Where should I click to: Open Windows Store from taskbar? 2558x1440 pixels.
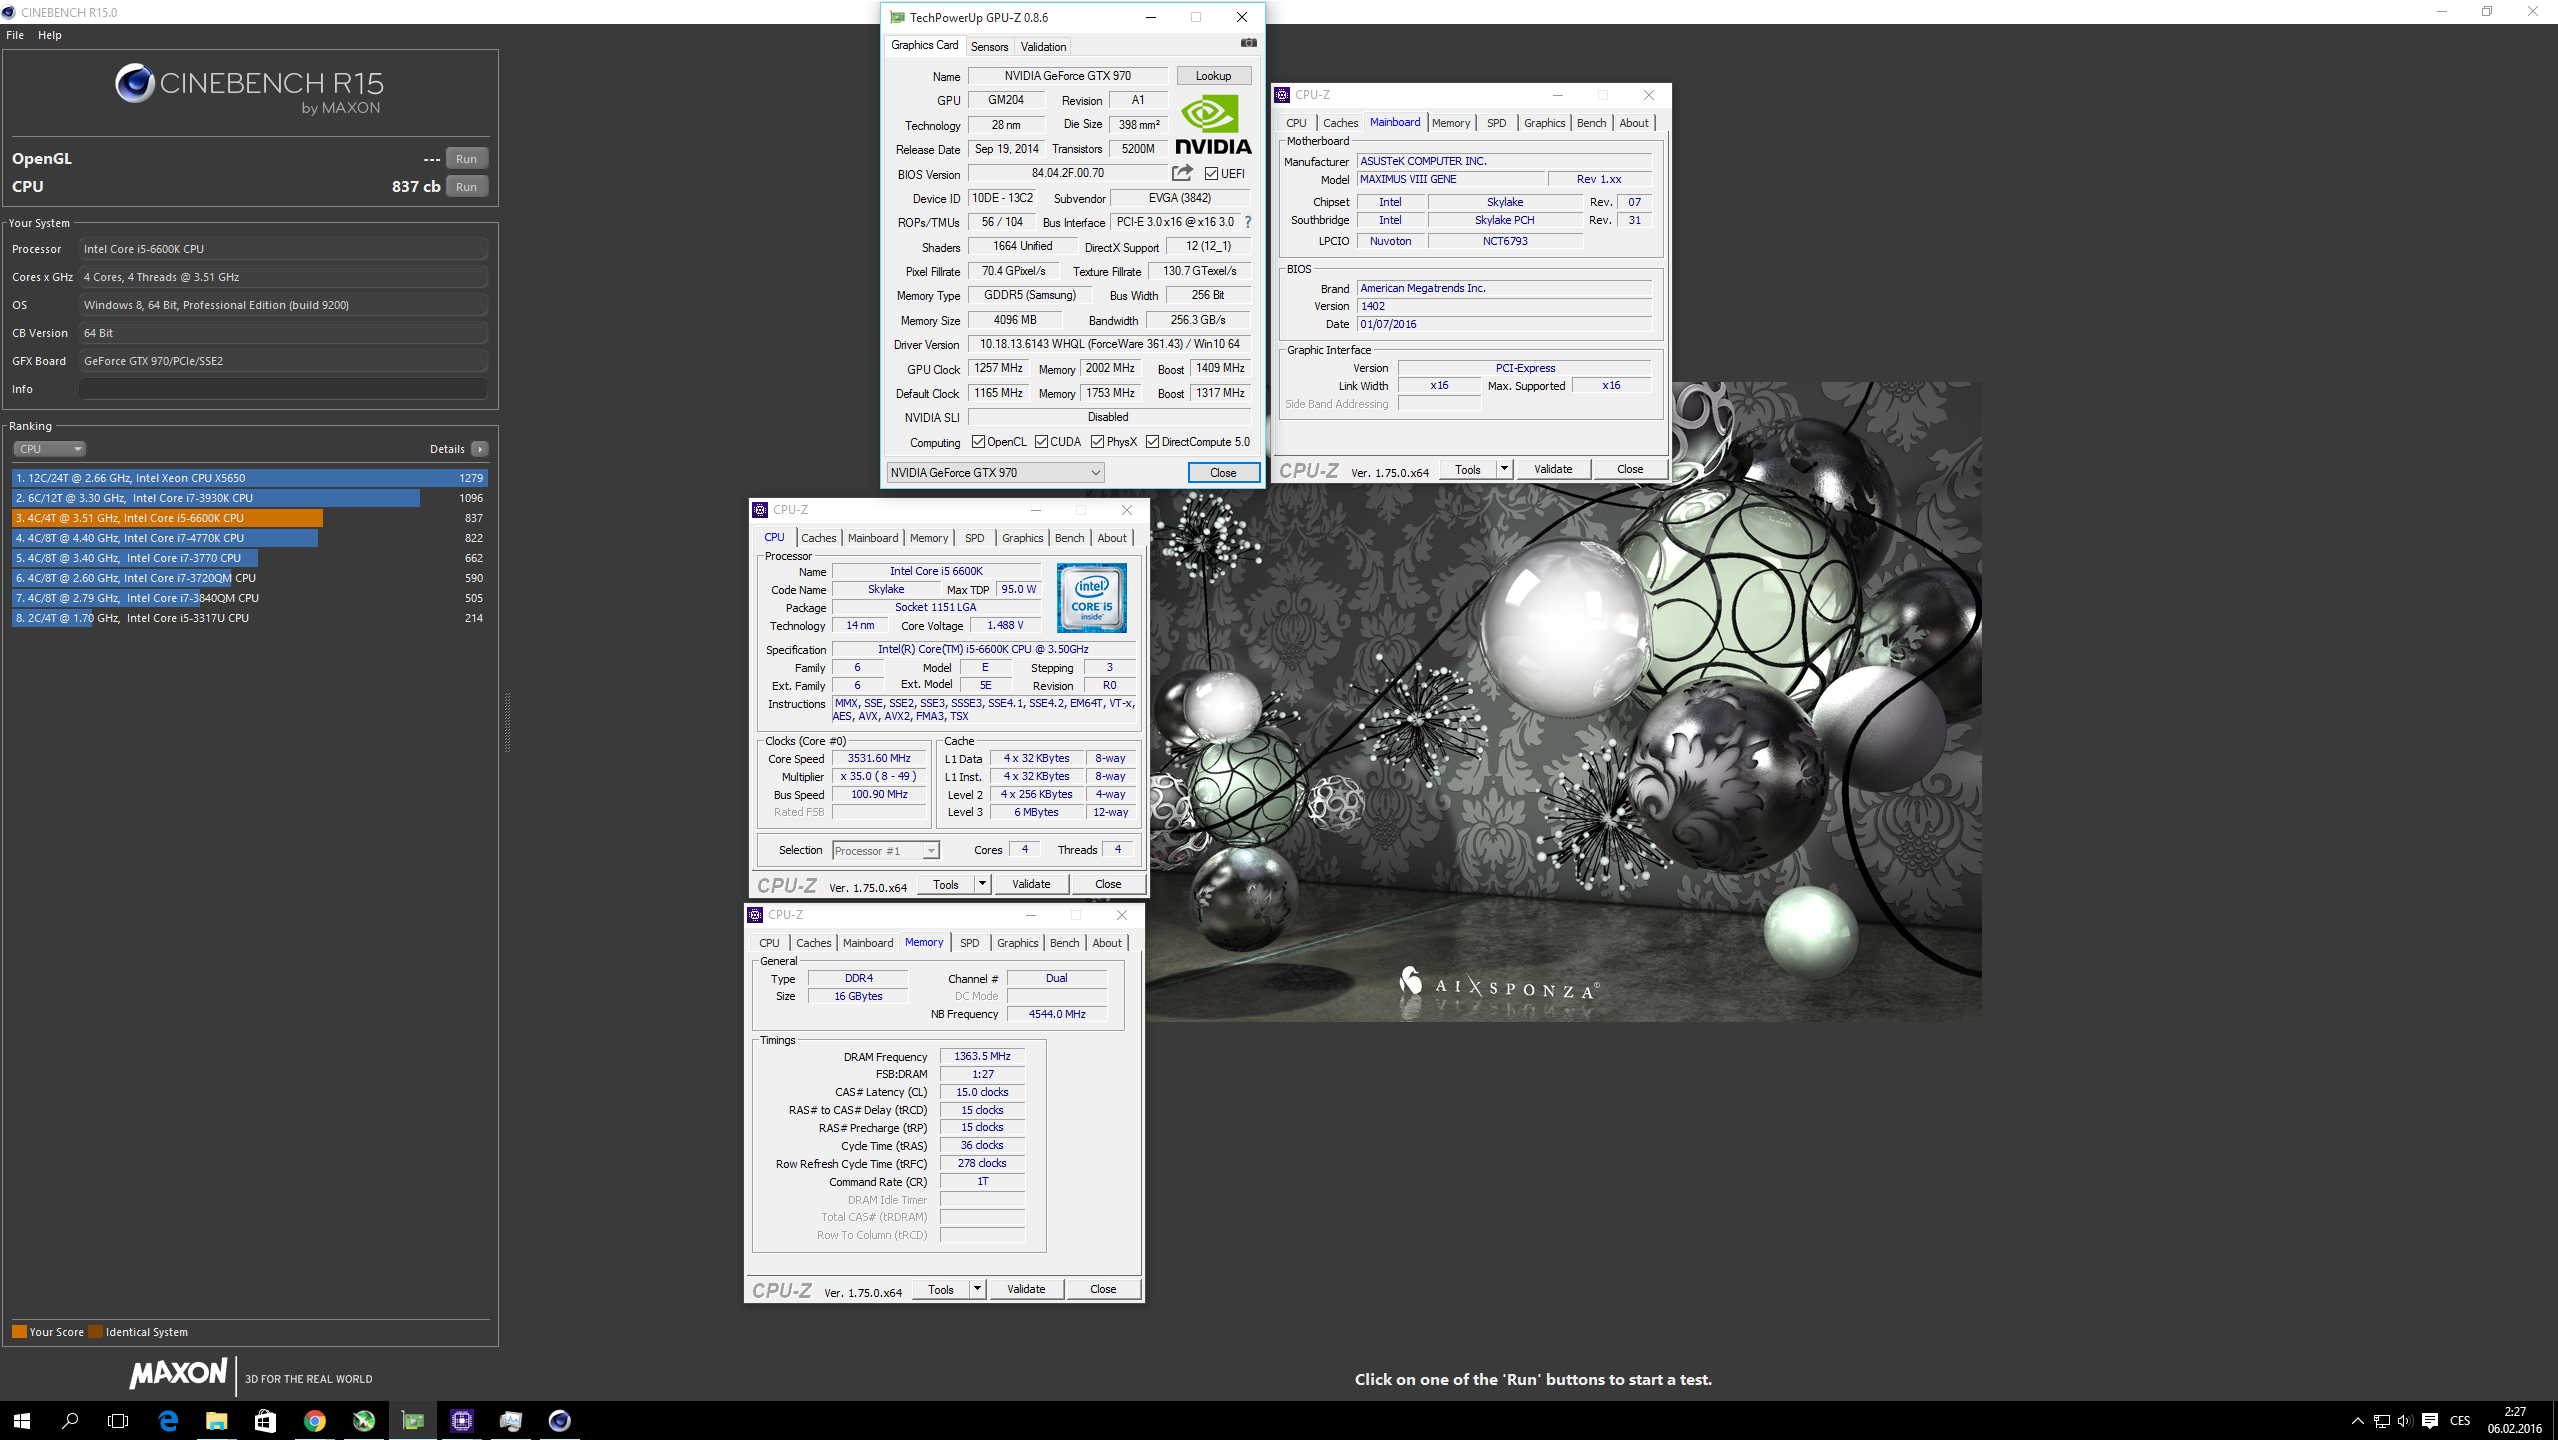coord(266,1420)
